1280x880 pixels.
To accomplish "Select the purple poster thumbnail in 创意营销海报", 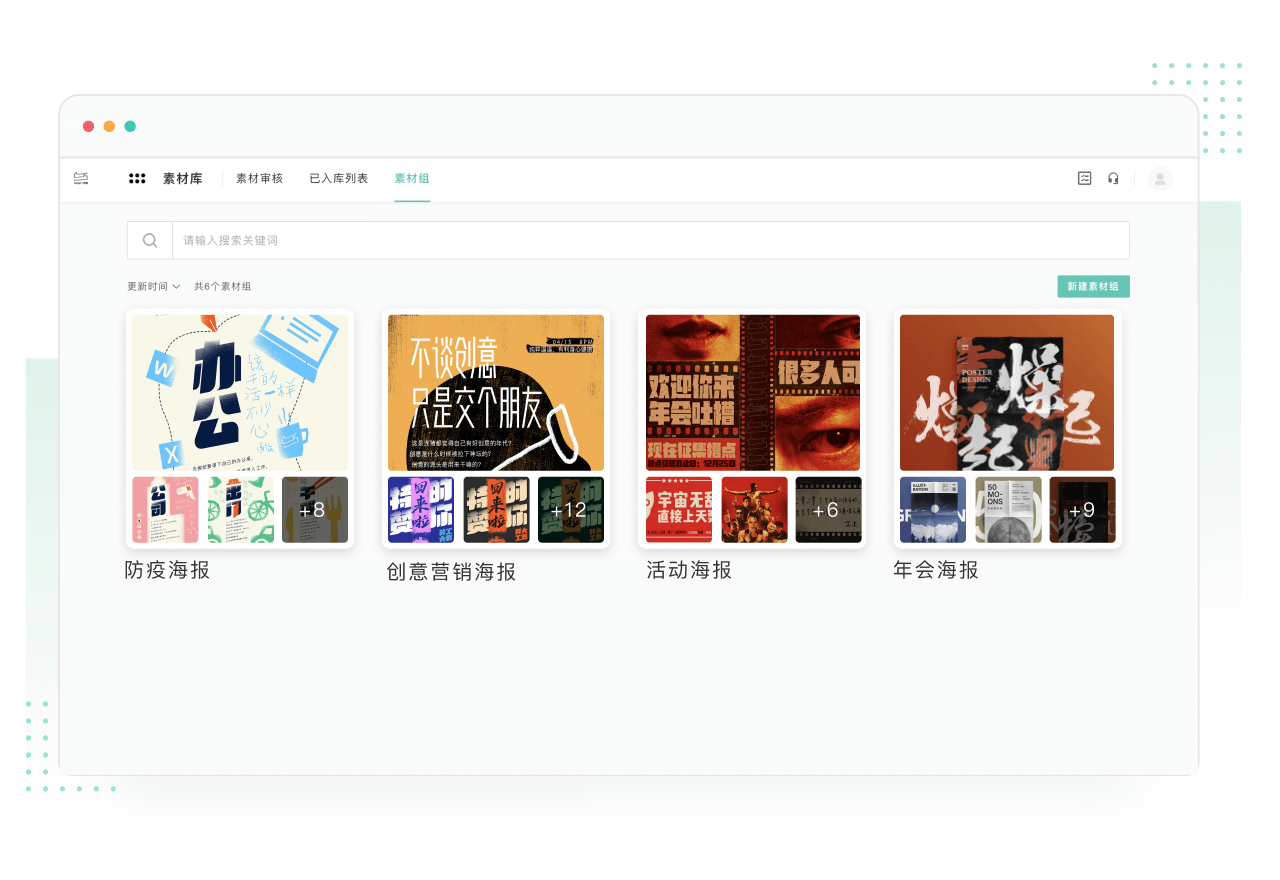I will 421,510.
